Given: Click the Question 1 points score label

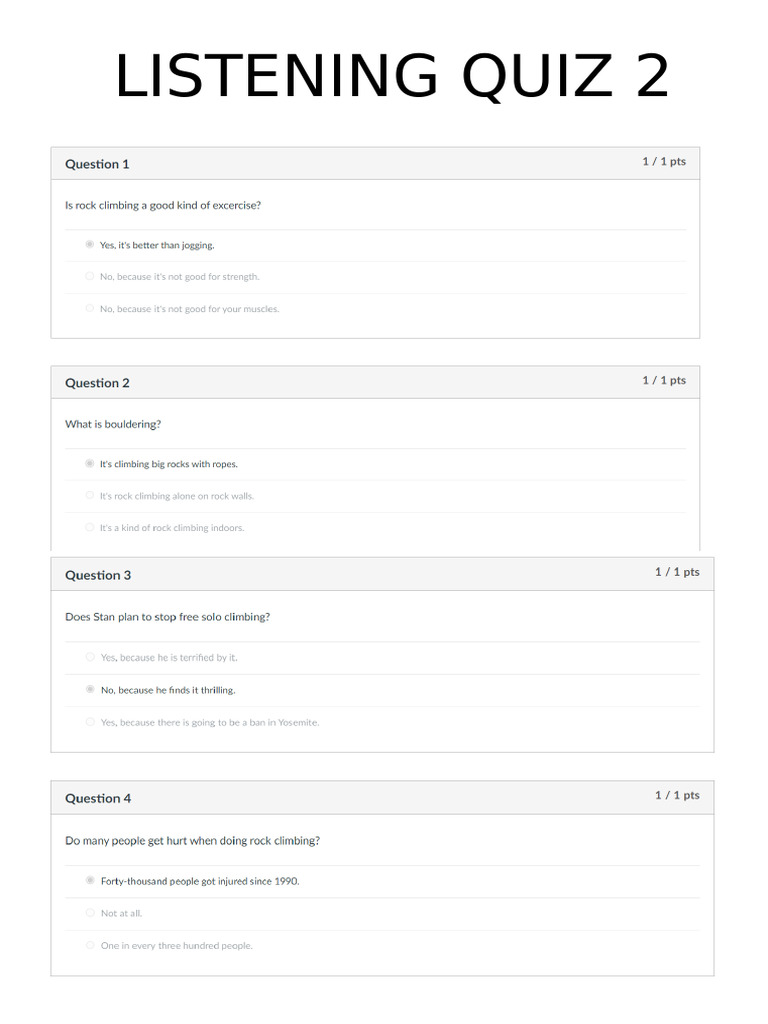Looking at the screenshot, I should click(x=664, y=161).
